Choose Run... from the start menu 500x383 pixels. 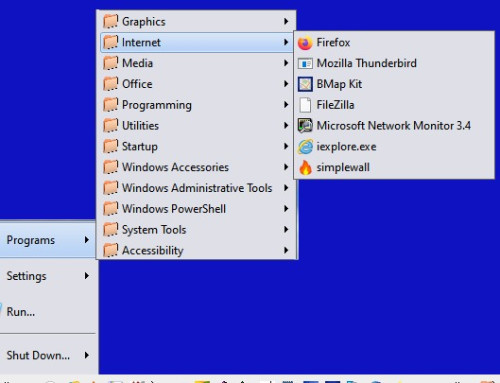click(48, 312)
